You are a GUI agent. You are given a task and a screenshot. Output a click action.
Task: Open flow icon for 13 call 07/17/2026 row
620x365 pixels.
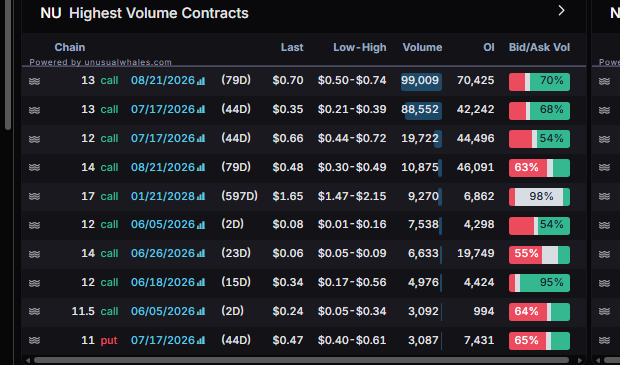(x=34, y=110)
